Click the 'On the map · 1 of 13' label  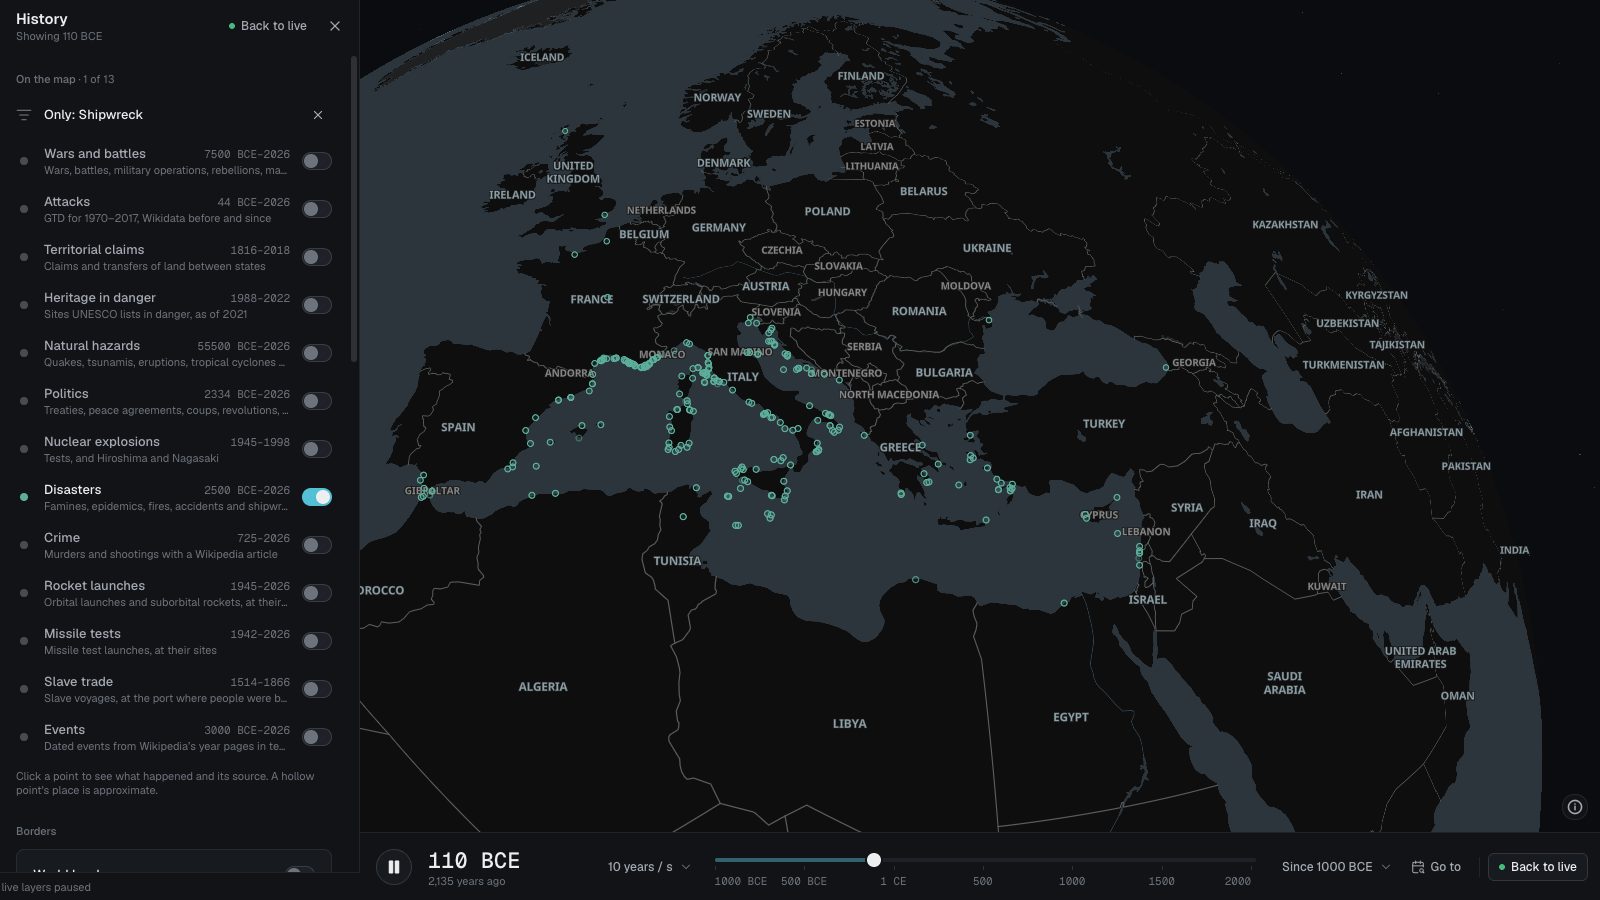65,79
